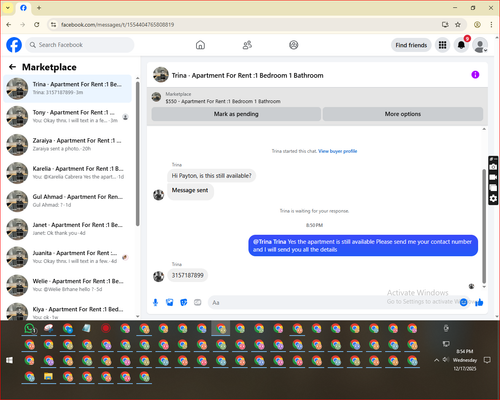Open Tony's apartment chat
The width and height of the screenshot is (500, 400).
pyautogui.click(x=68, y=116)
